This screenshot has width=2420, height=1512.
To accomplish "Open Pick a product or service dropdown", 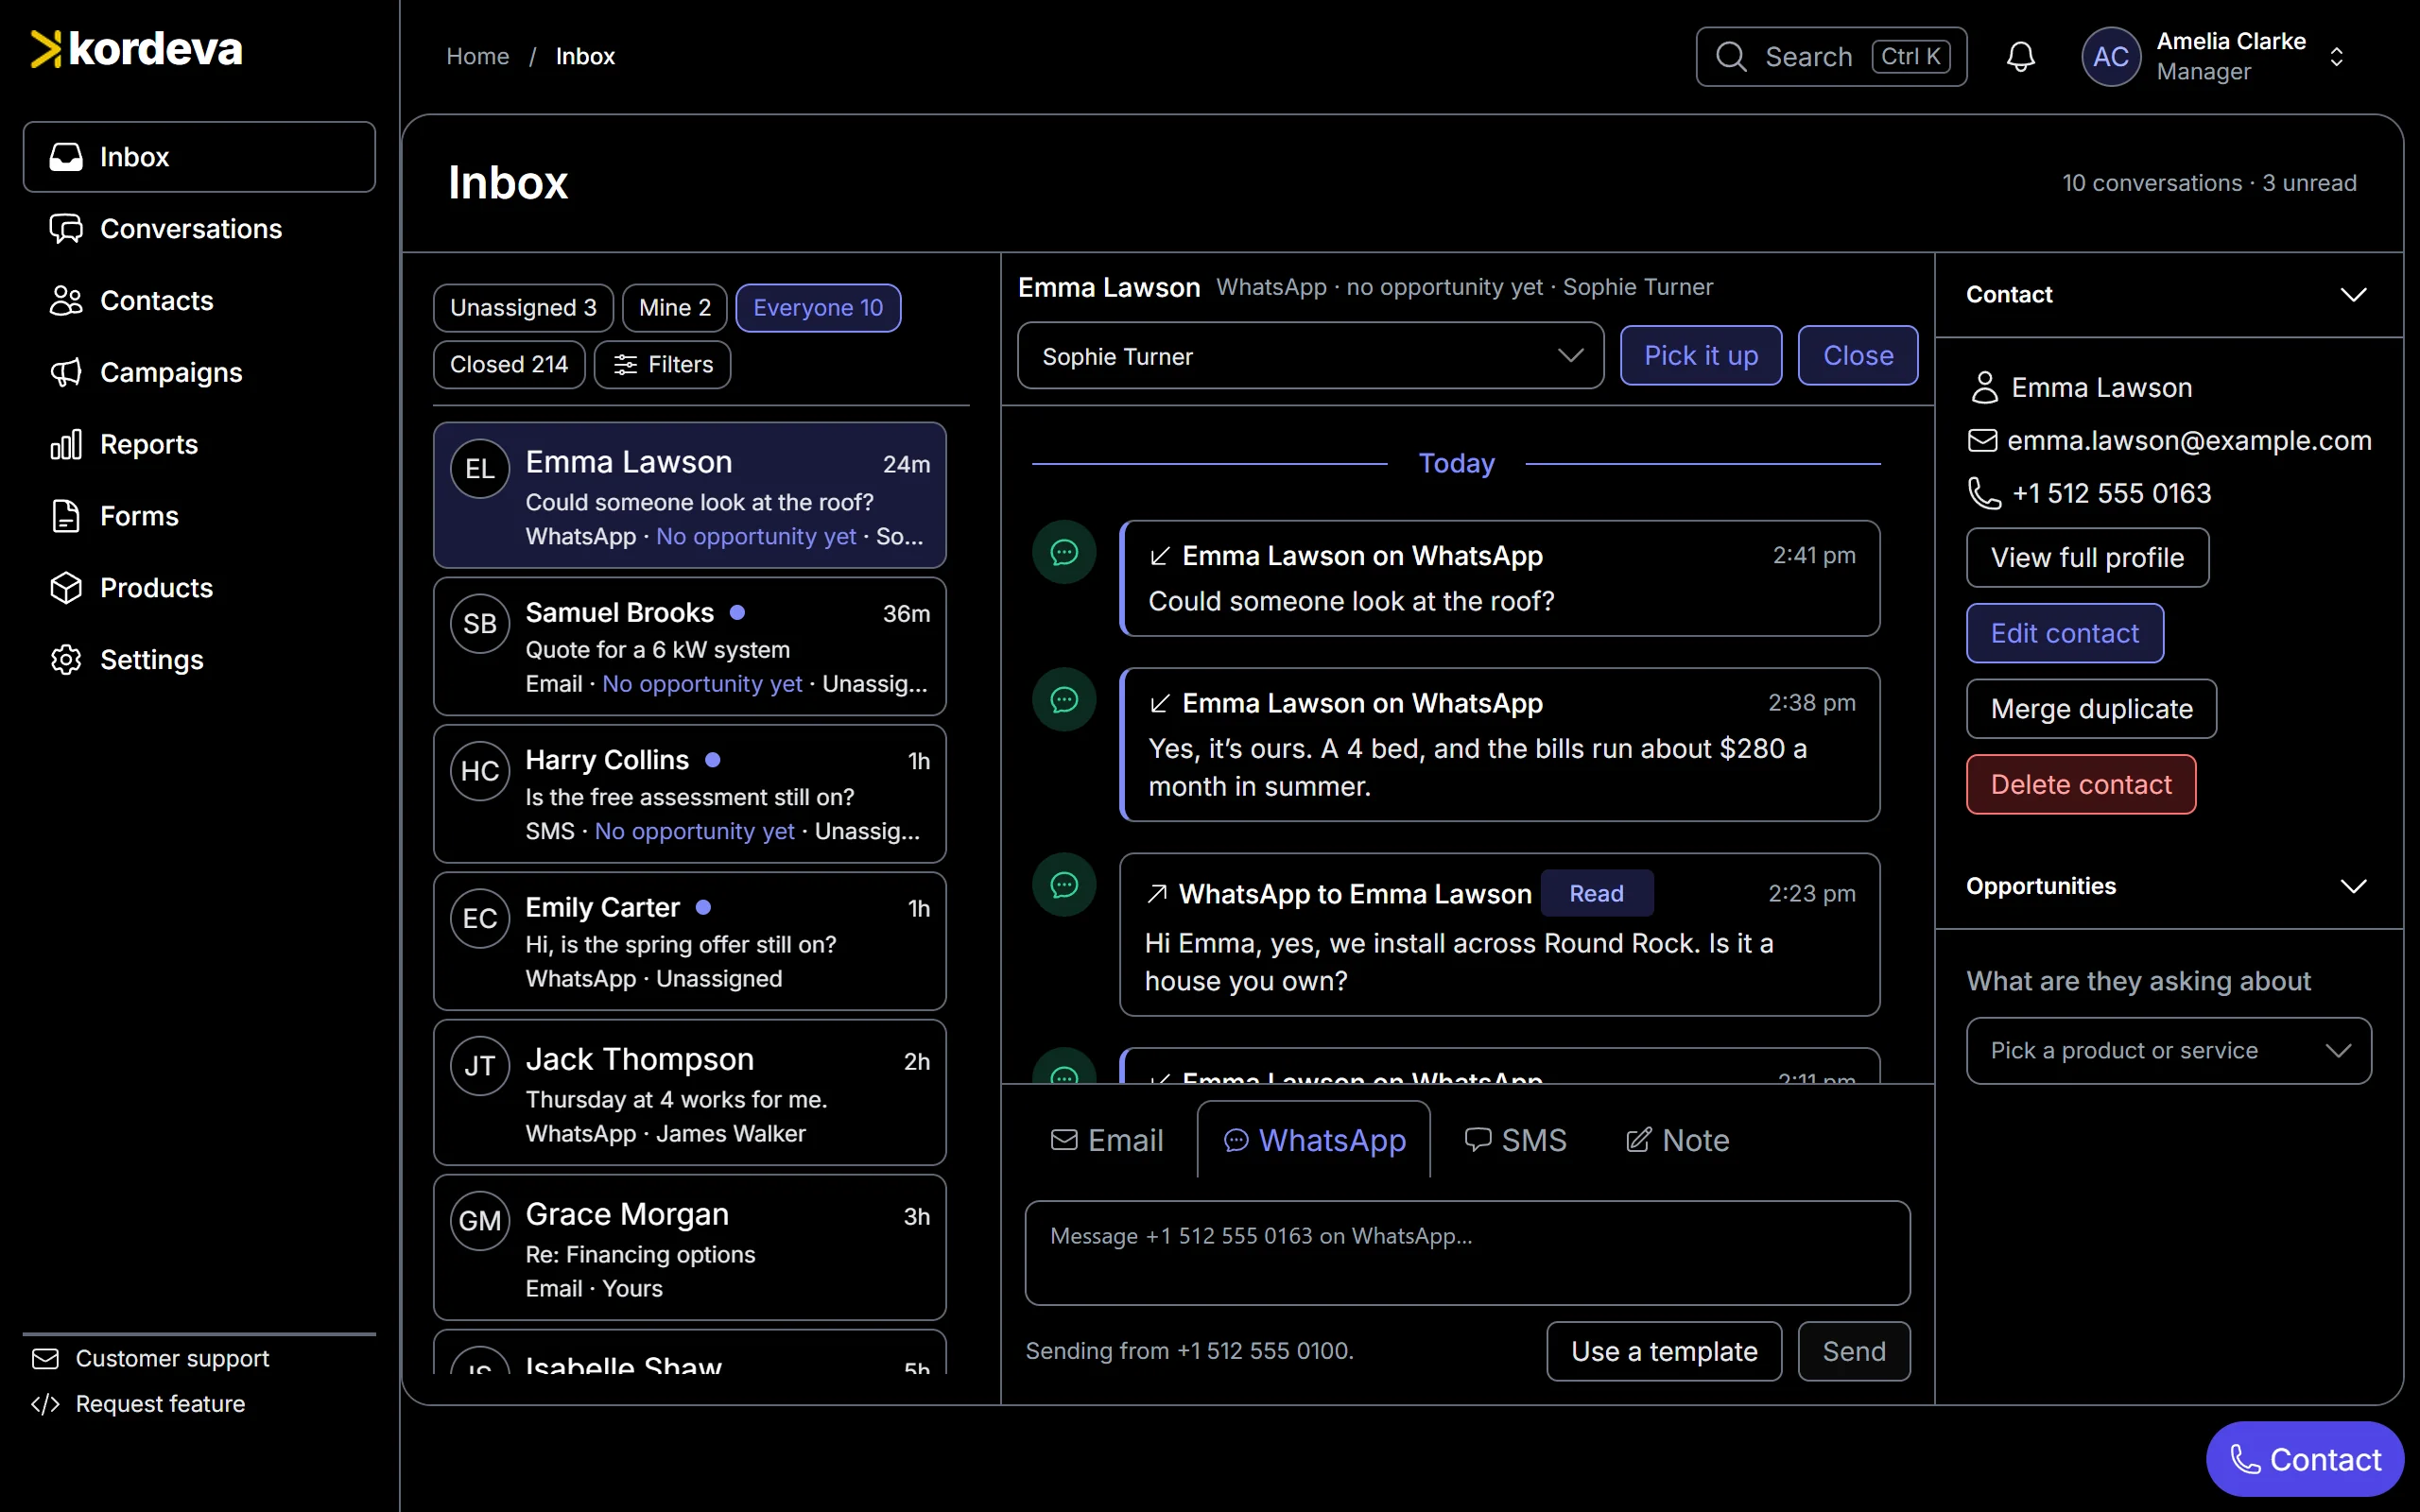I will coord(2168,1051).
